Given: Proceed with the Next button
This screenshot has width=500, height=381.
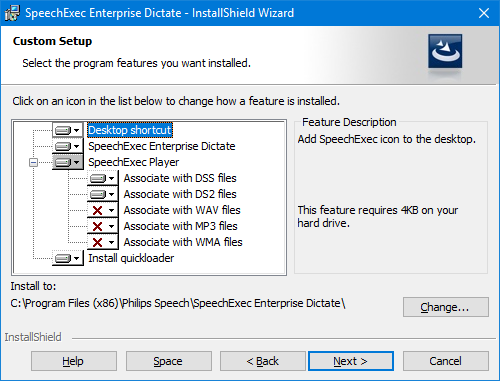Looking at the screenshot, I should tap(351, 361).
